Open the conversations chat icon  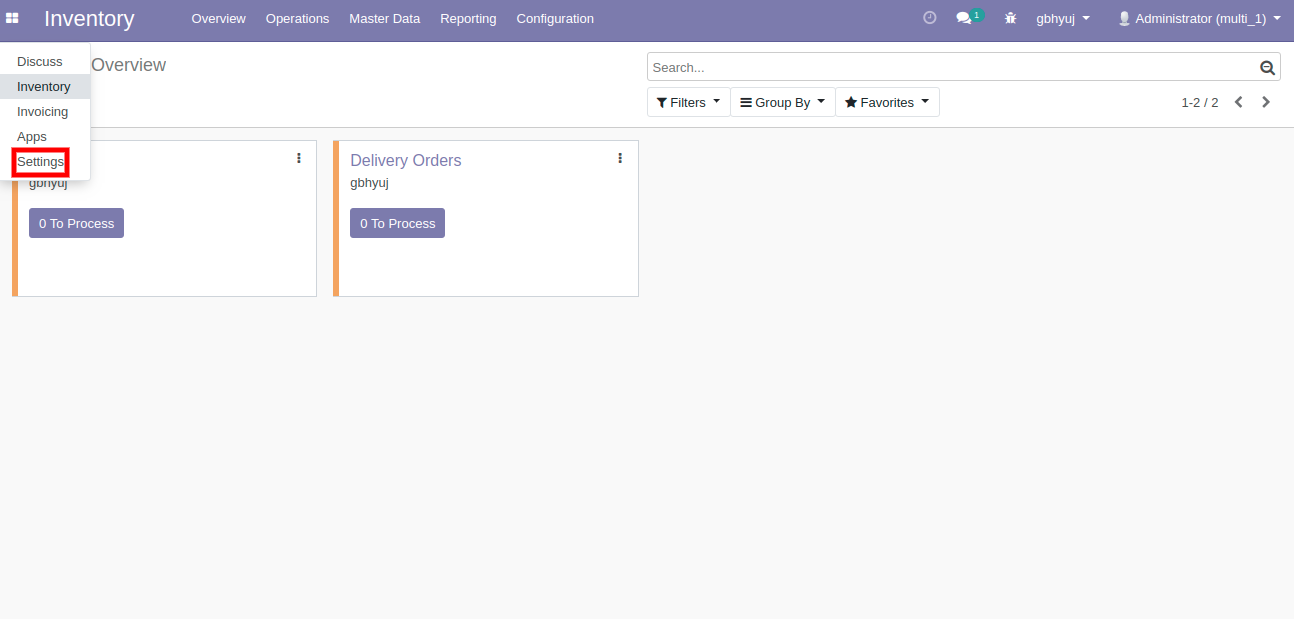(x=964, y=18)
